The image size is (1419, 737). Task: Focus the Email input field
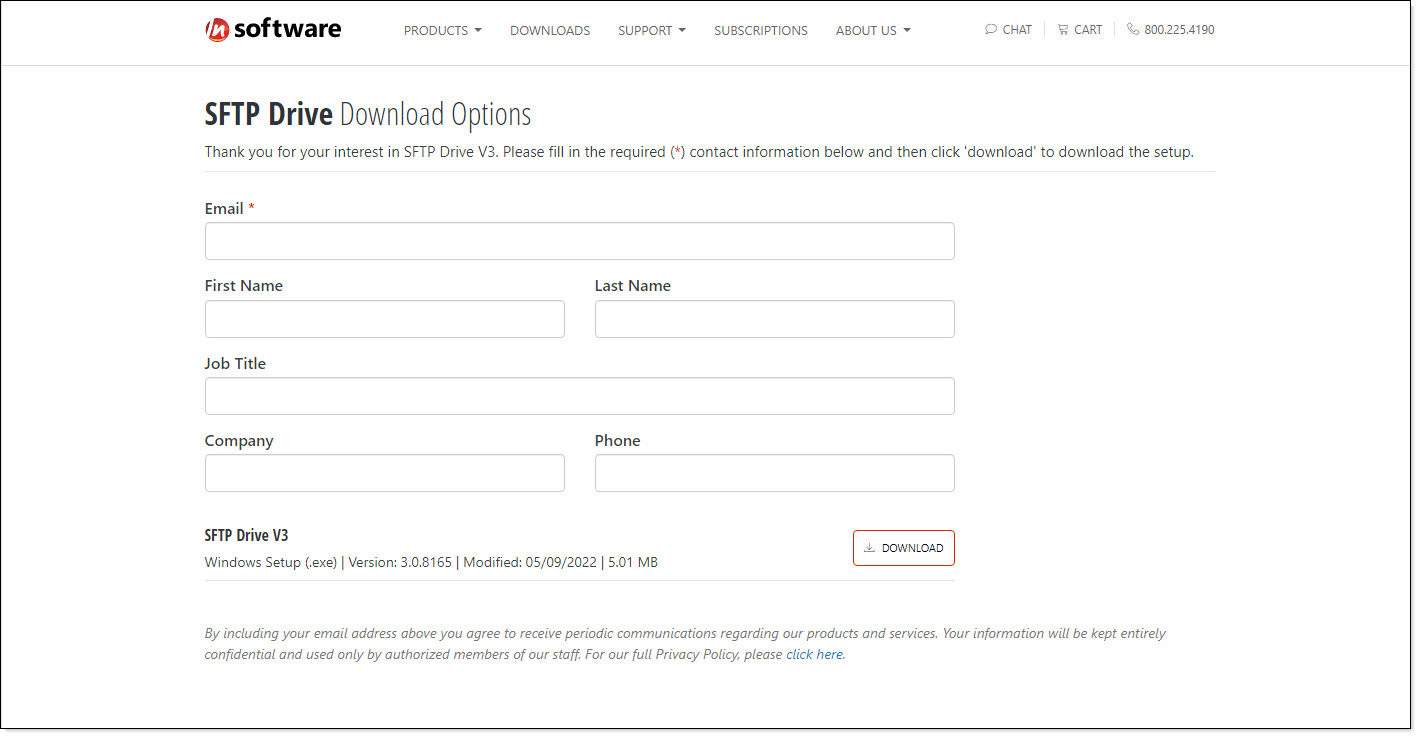pos(580,241)
